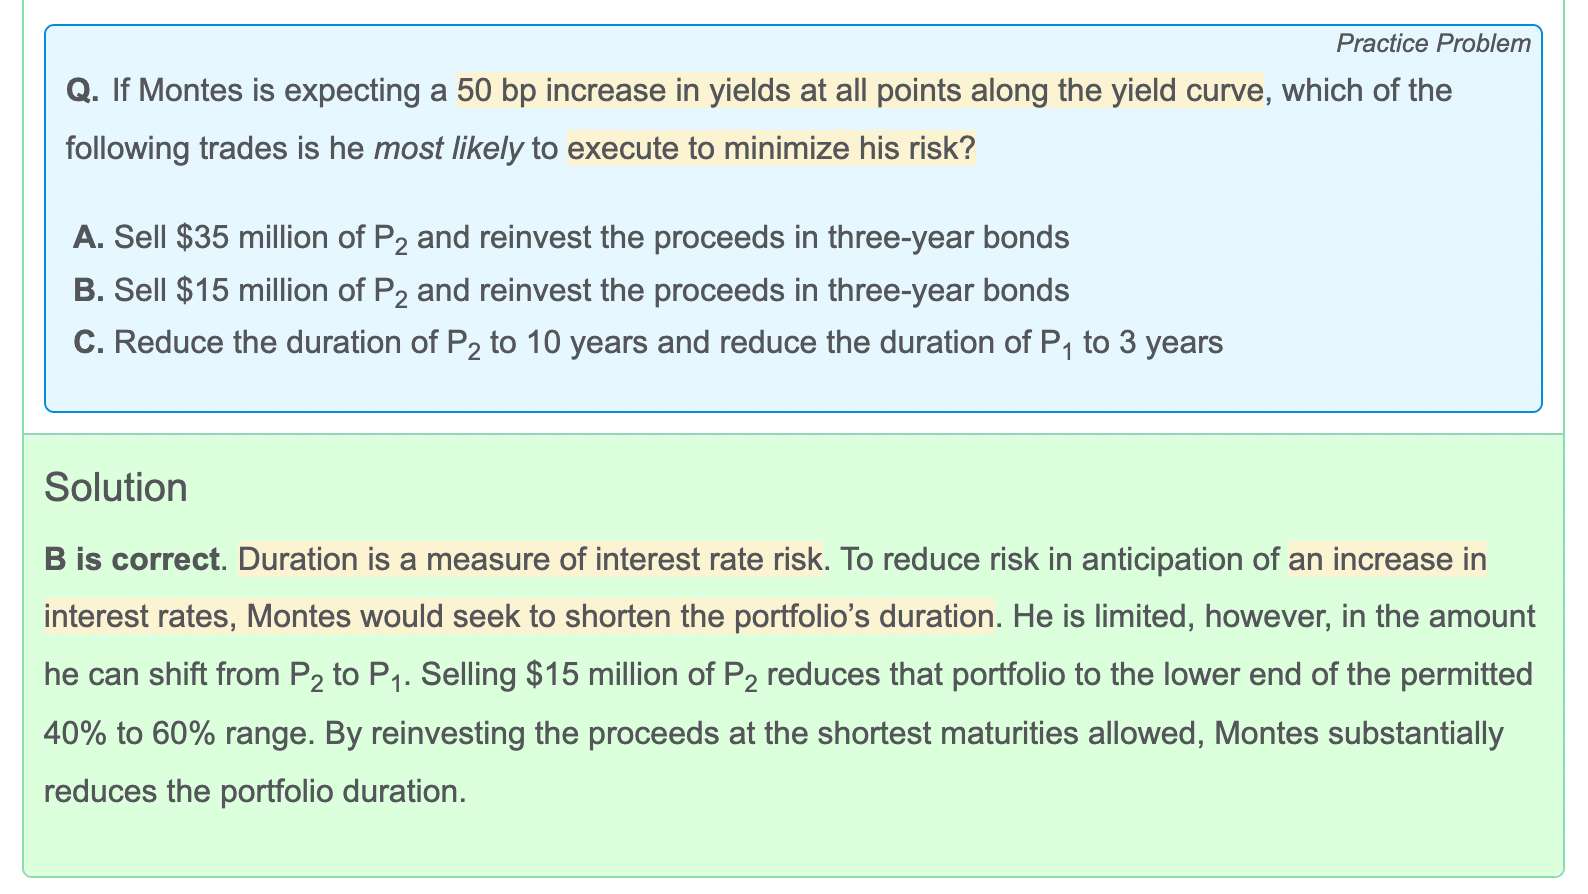Click the italic 'most likely' phrase
The image size is (1588, 894).
click(448, 149)
